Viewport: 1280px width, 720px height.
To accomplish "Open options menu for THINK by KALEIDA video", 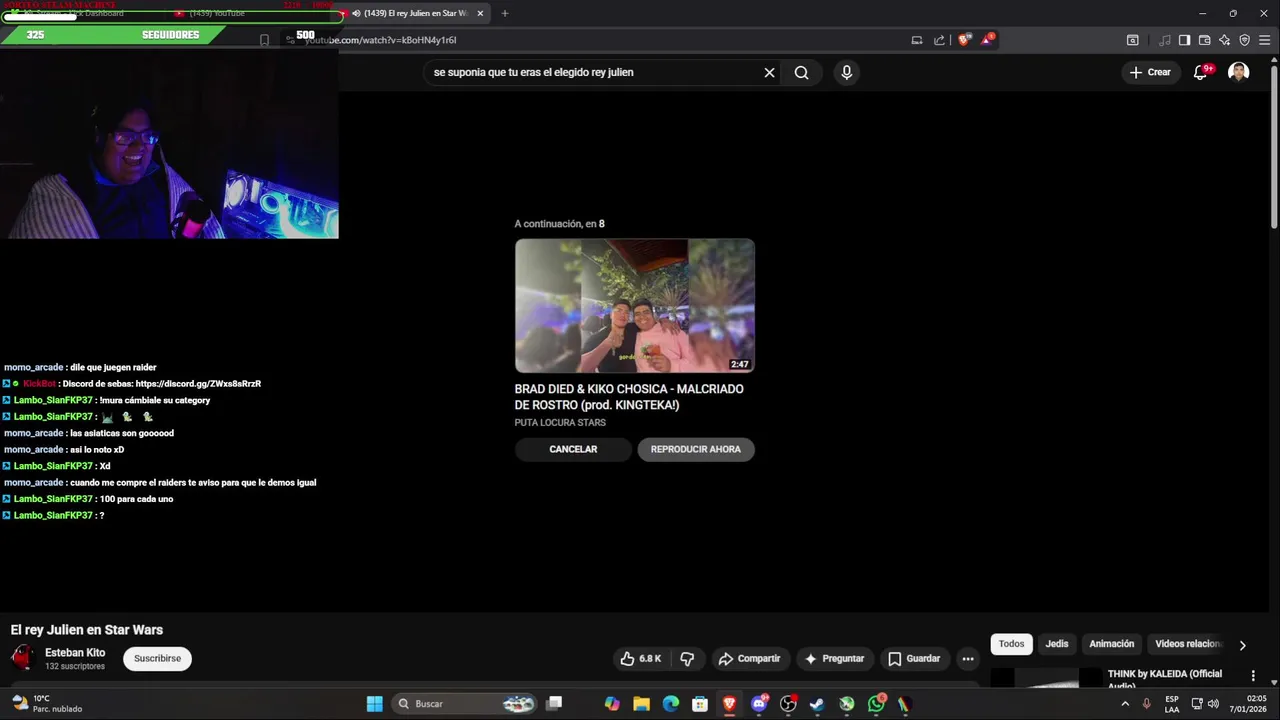I will (x=1253, y=676).
